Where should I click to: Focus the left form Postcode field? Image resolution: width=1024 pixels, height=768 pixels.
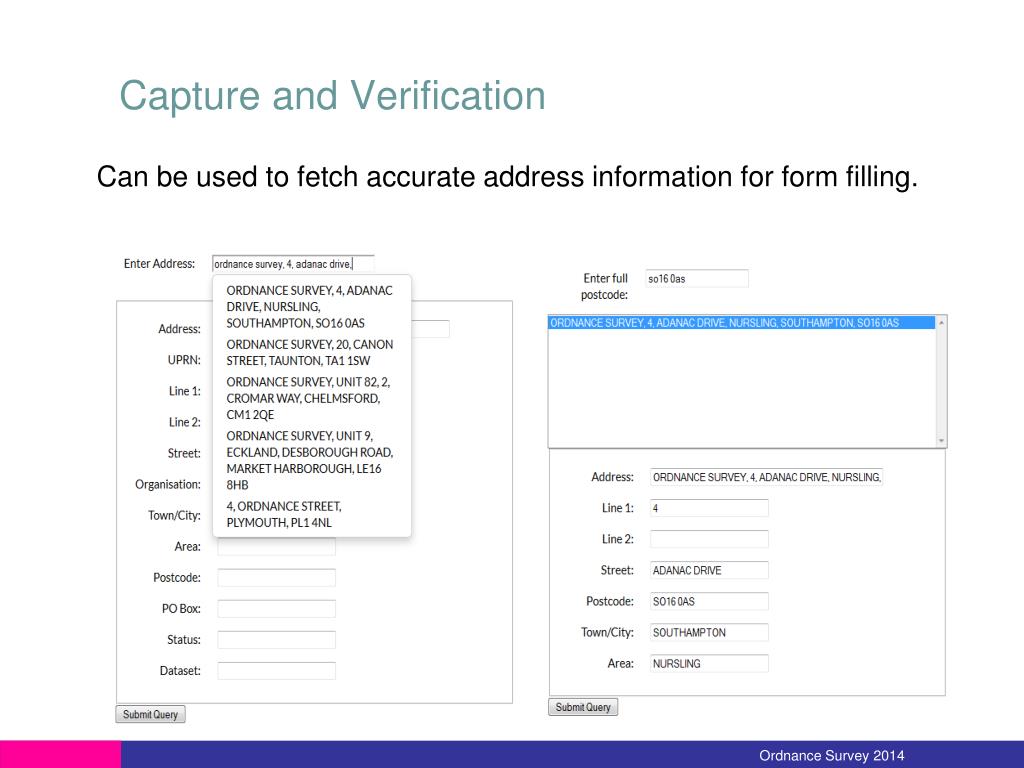[x=276, y=578]
